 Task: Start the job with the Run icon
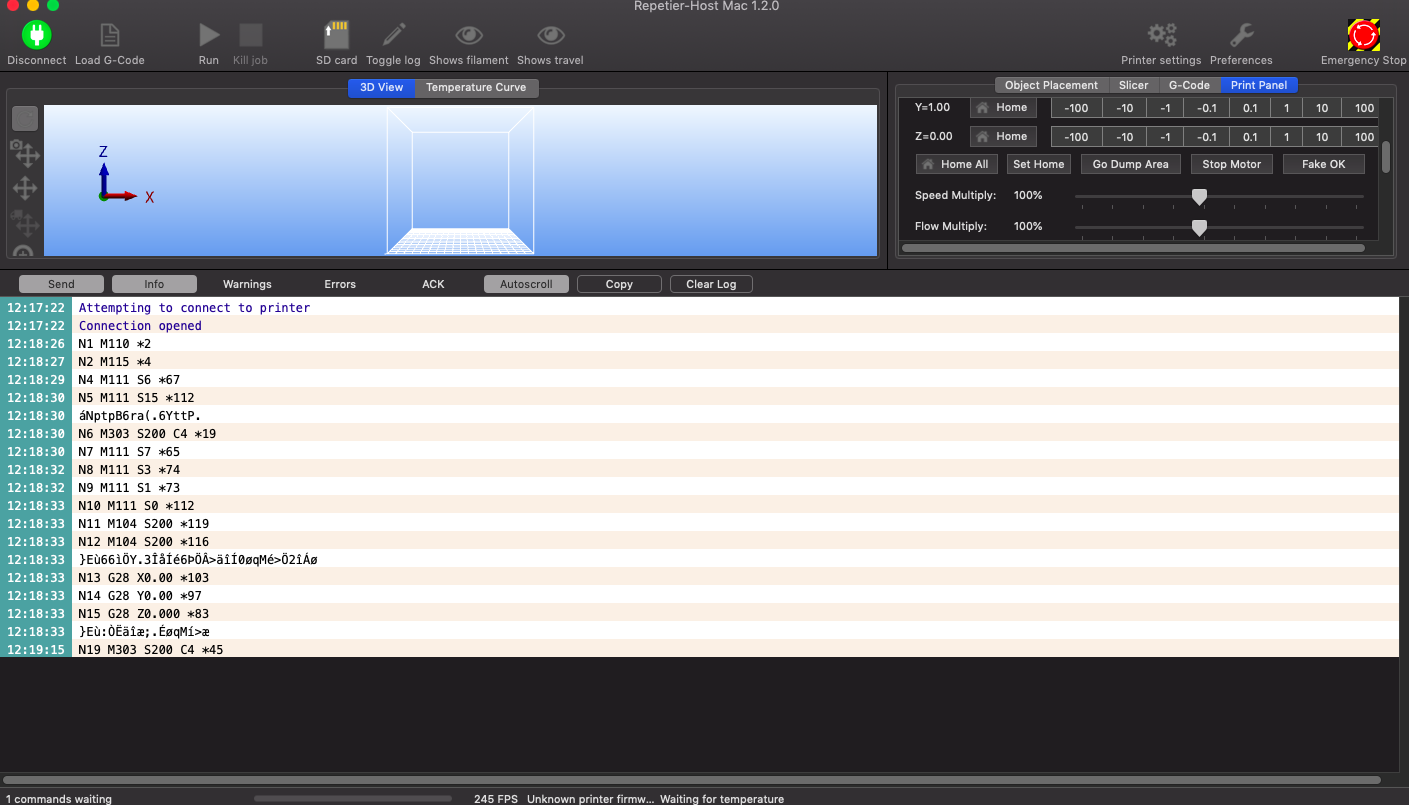click(209, 35)
